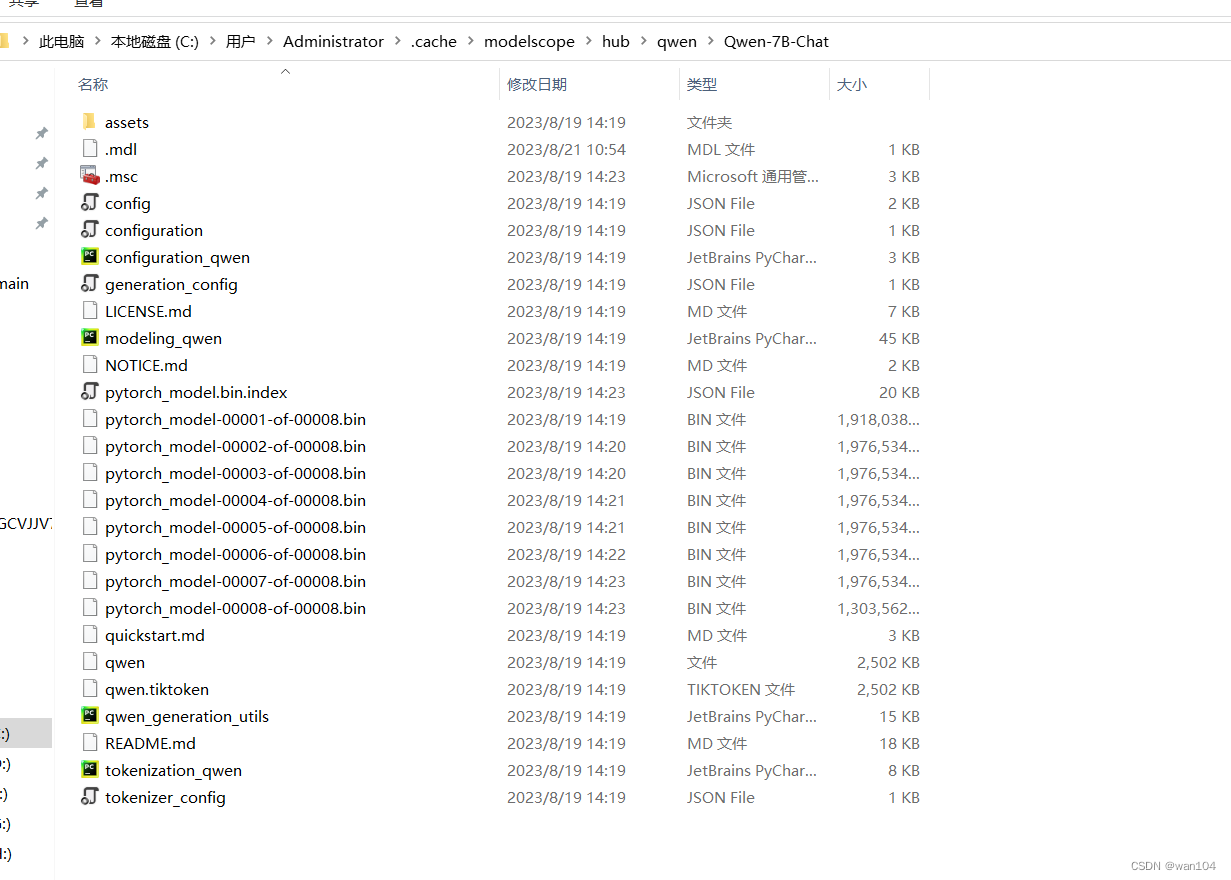
Task: Click the 20 KB size cell
Action: 899,392
